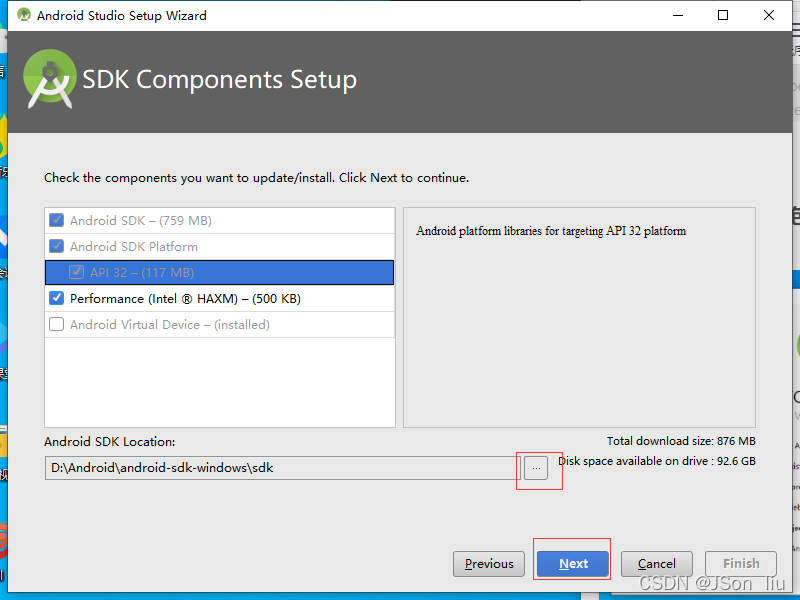
Task: Select the 'Android SDK – (759 MB)' row text
Action: (141, 220)
